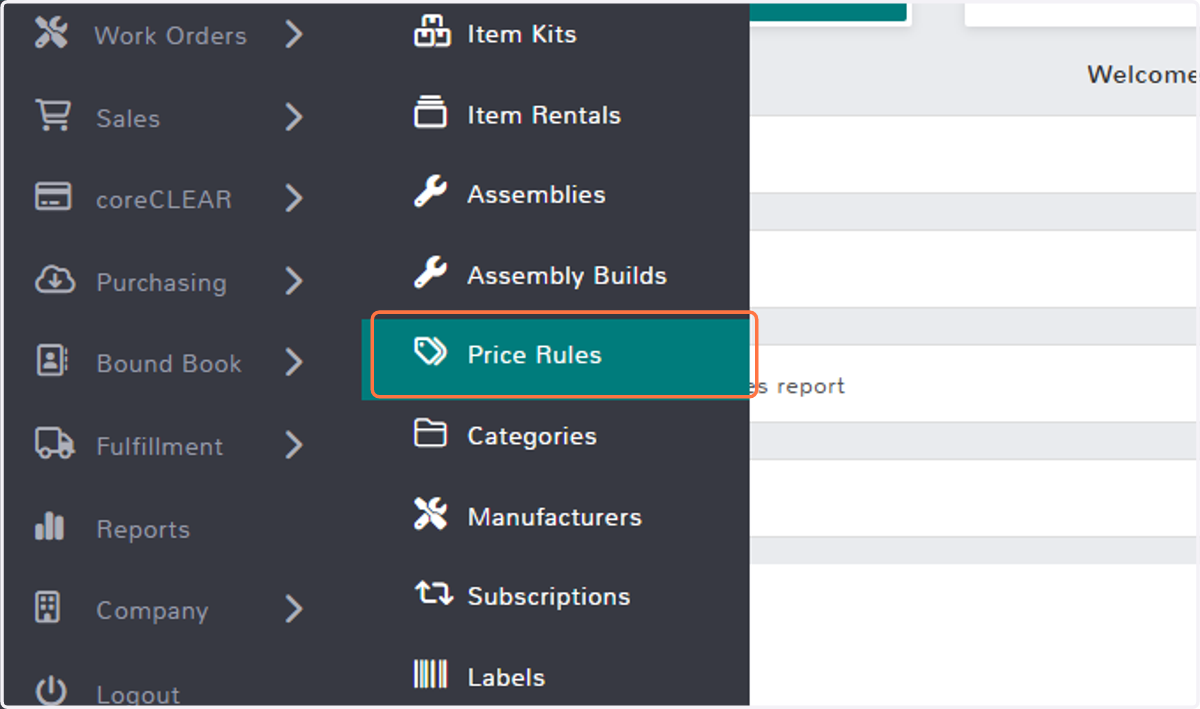
Task: Click the Subscriptions repeat arrows icon
Action: click(x=433, y=594)
